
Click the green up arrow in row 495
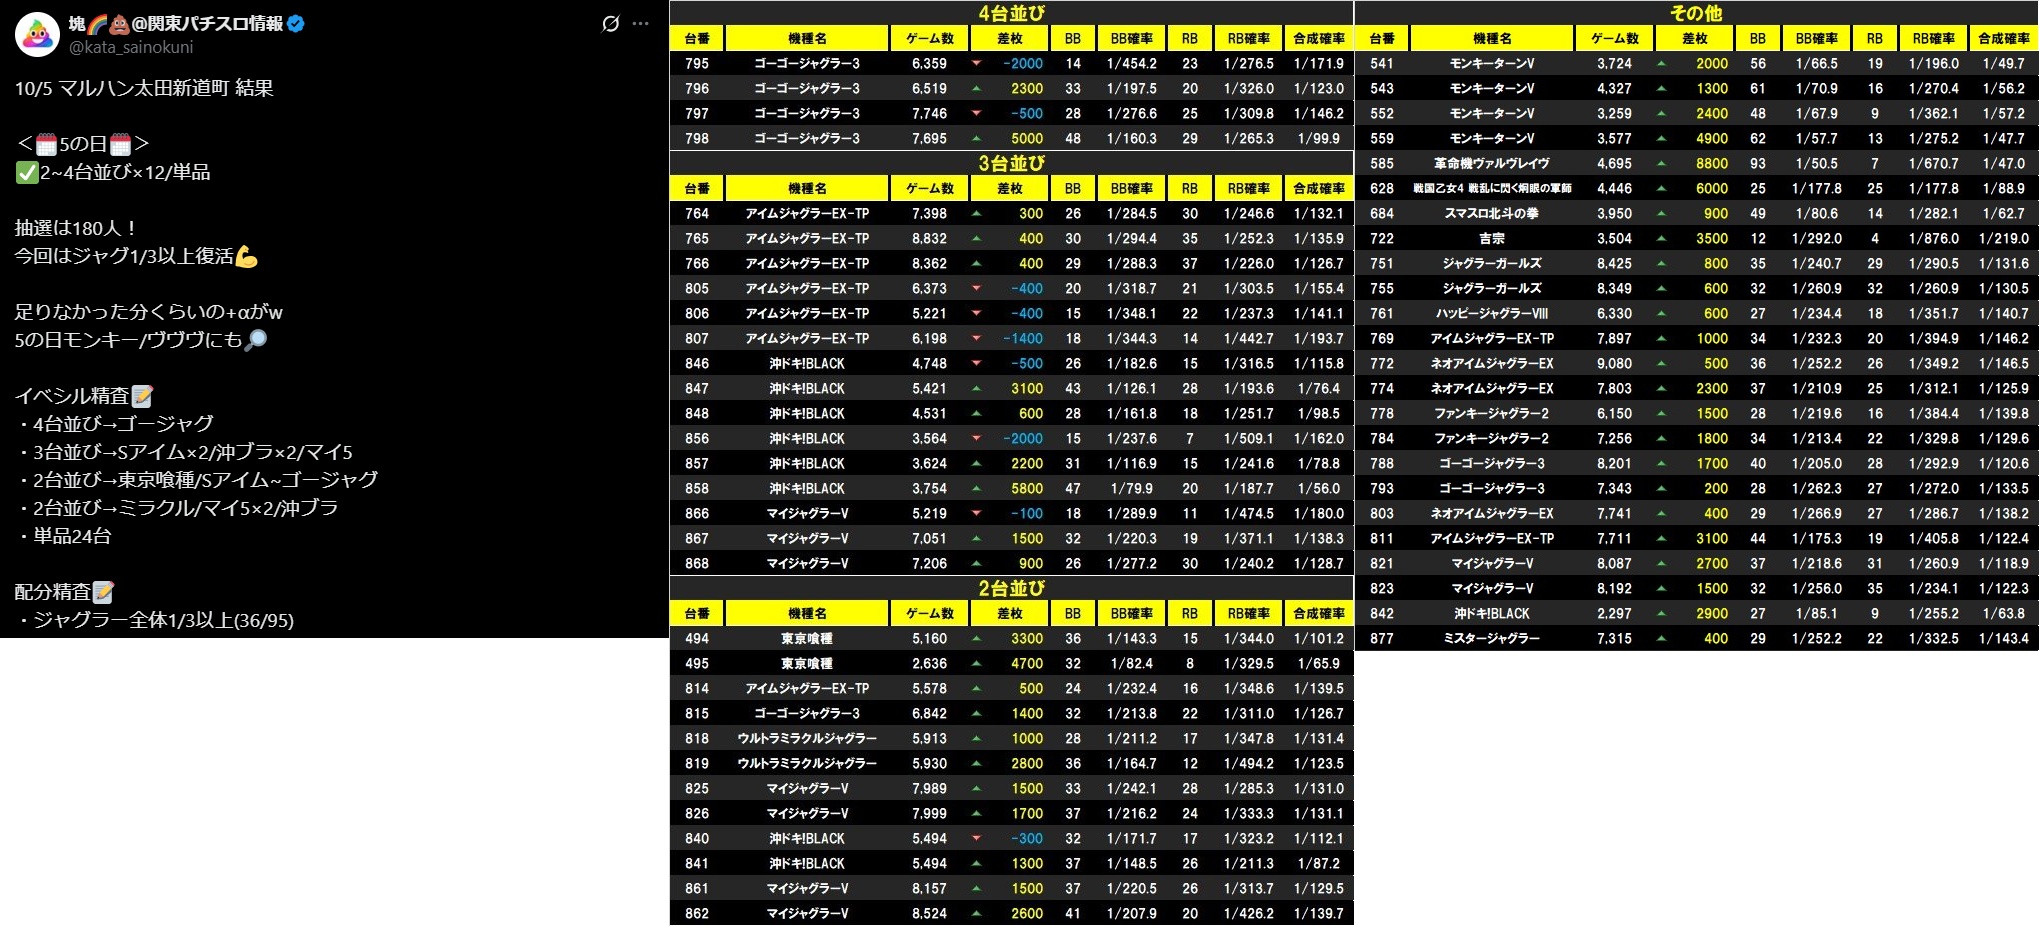coord(976,663)
